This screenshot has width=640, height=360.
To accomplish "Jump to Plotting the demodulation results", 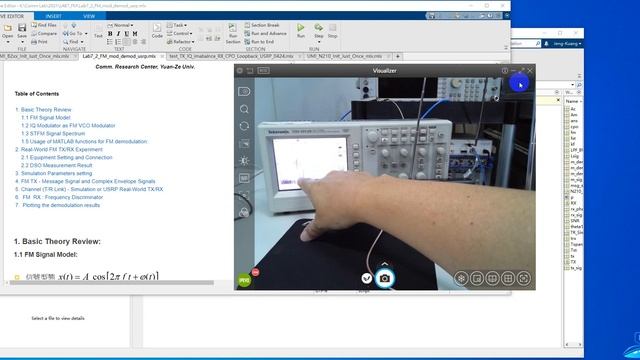I will (x=61, y=205).
